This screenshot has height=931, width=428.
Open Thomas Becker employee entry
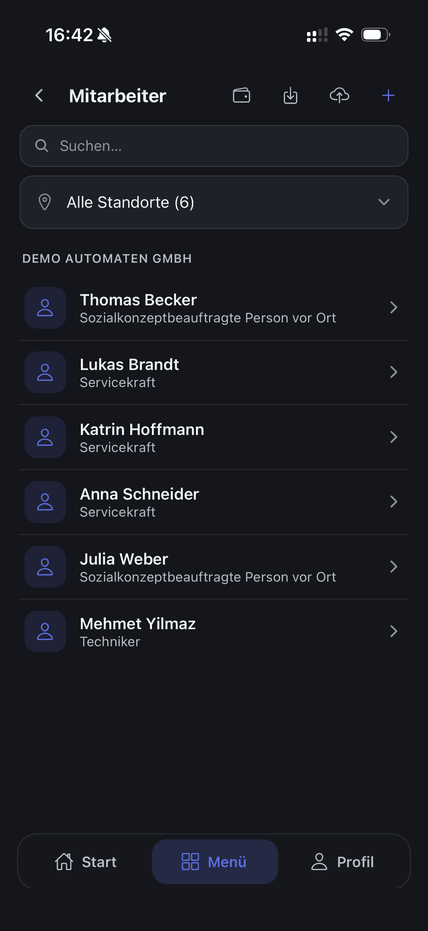(214, 308)
